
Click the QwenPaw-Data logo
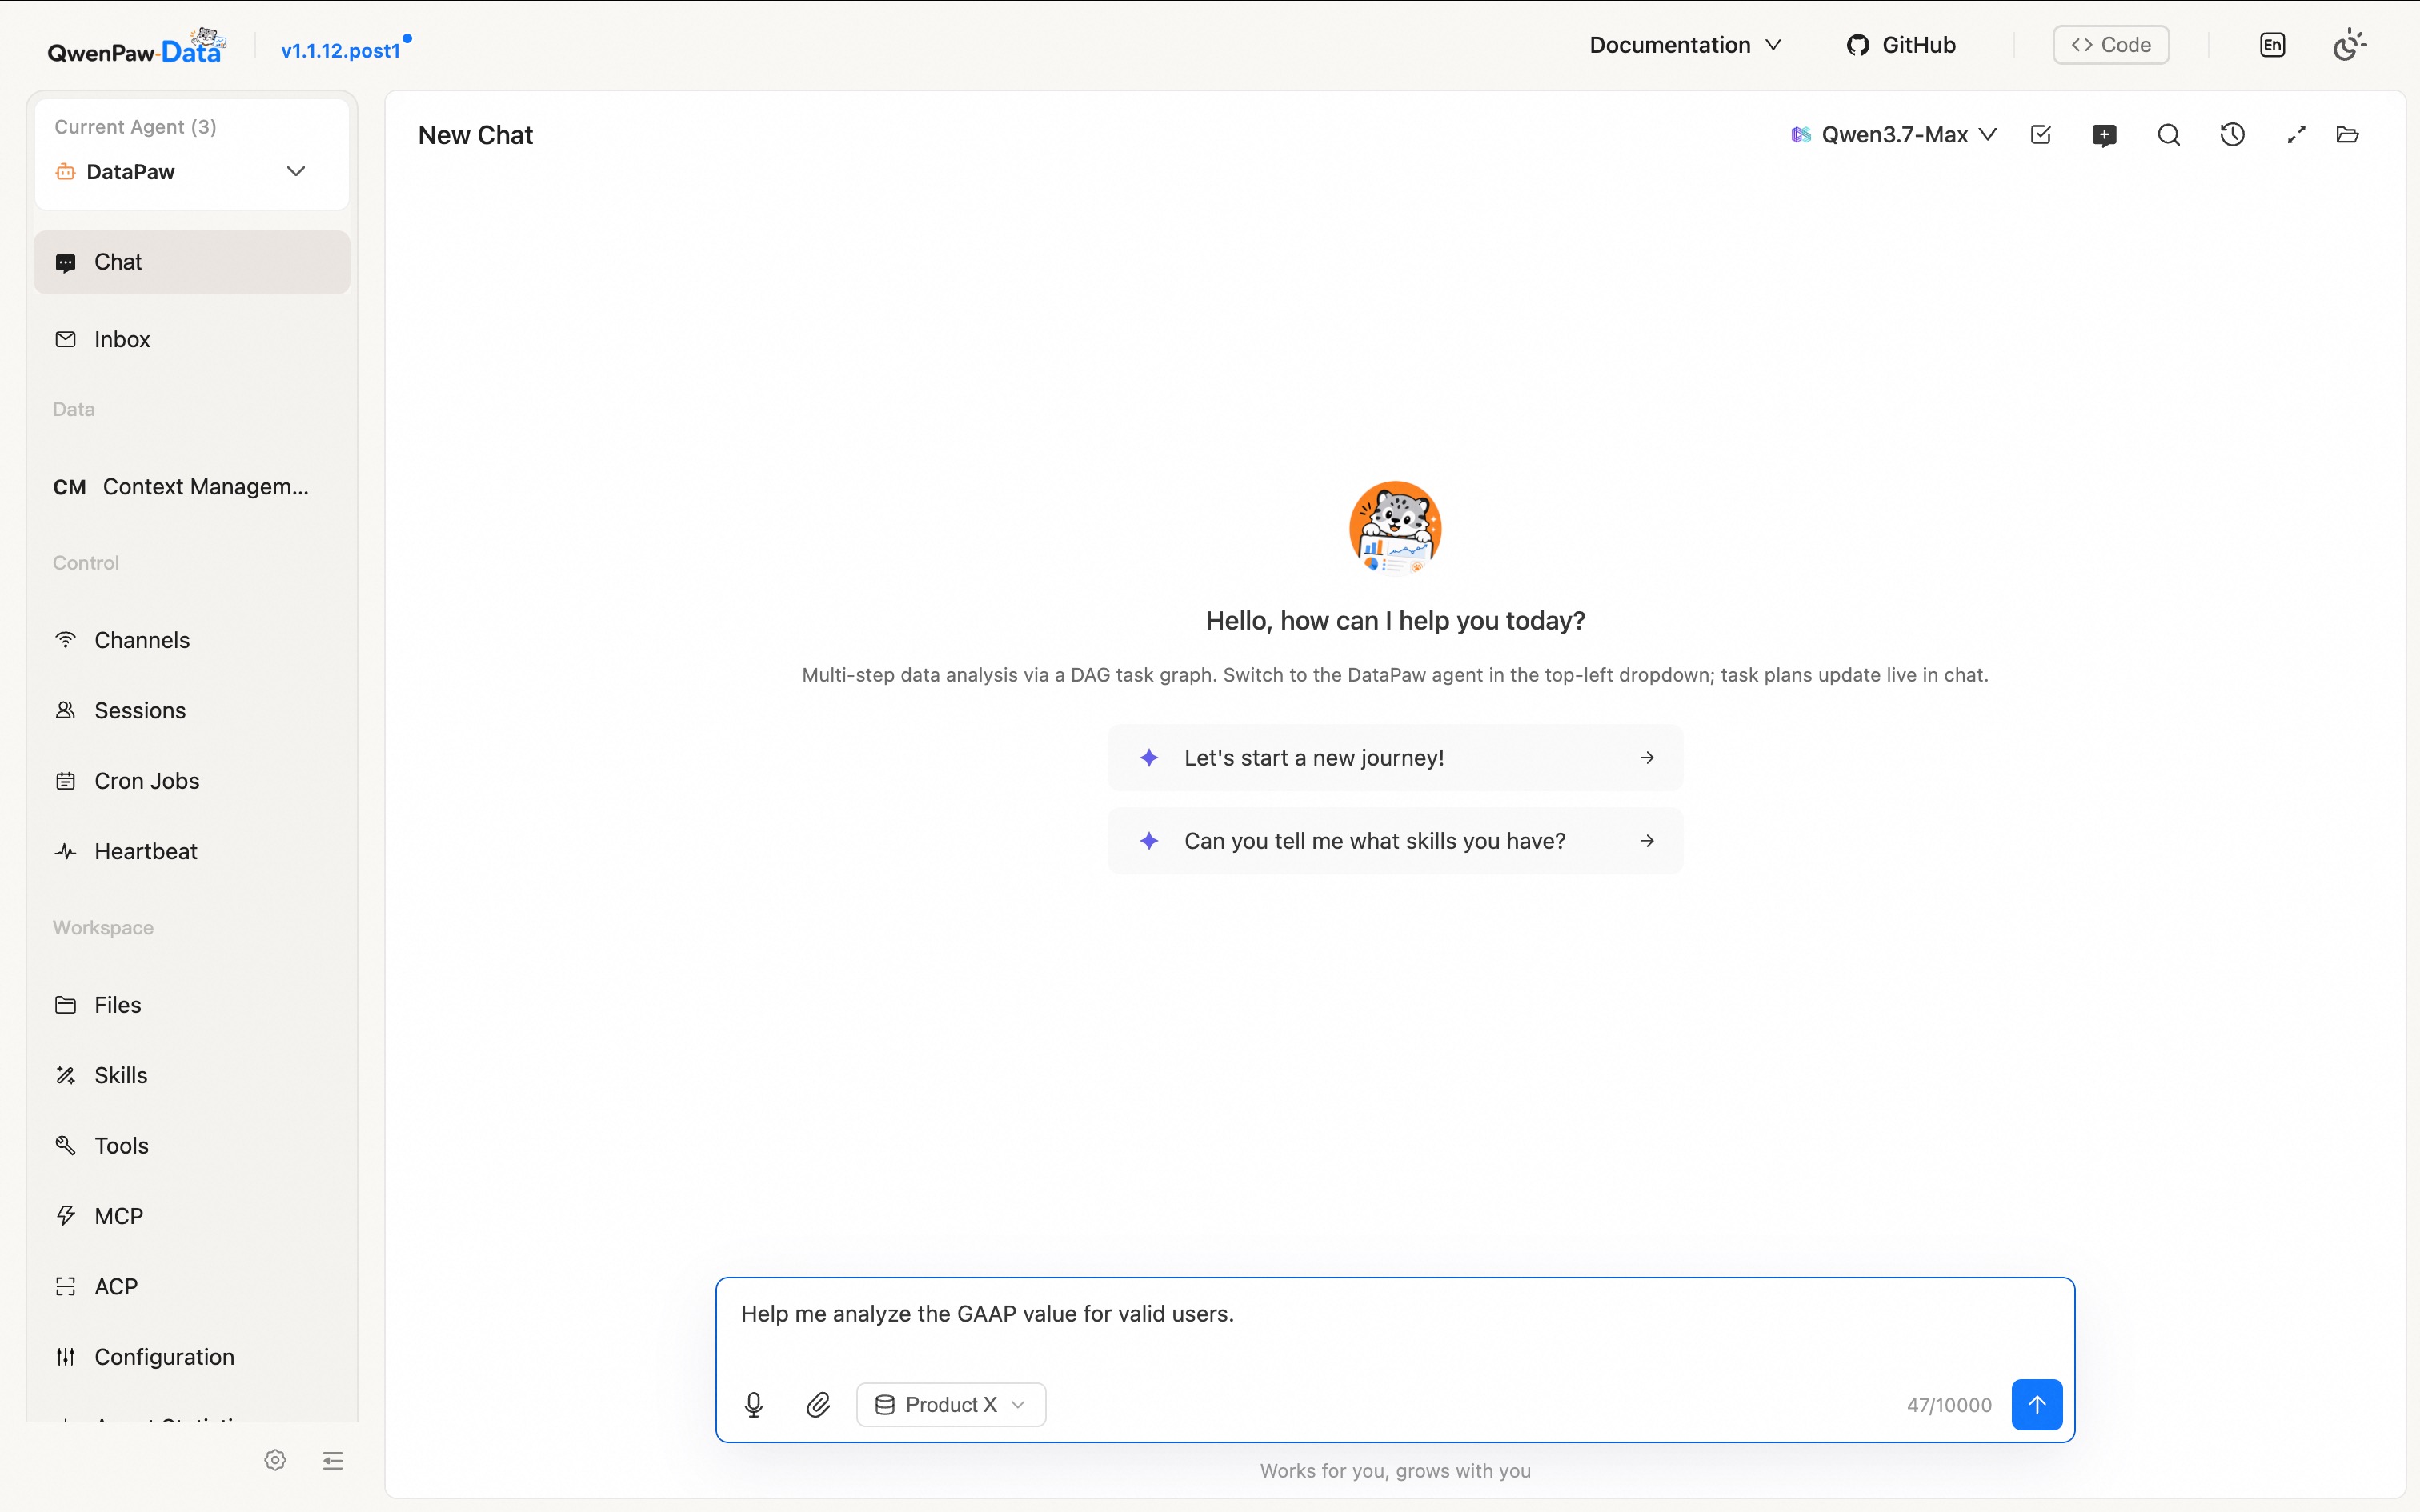(137, 46)
